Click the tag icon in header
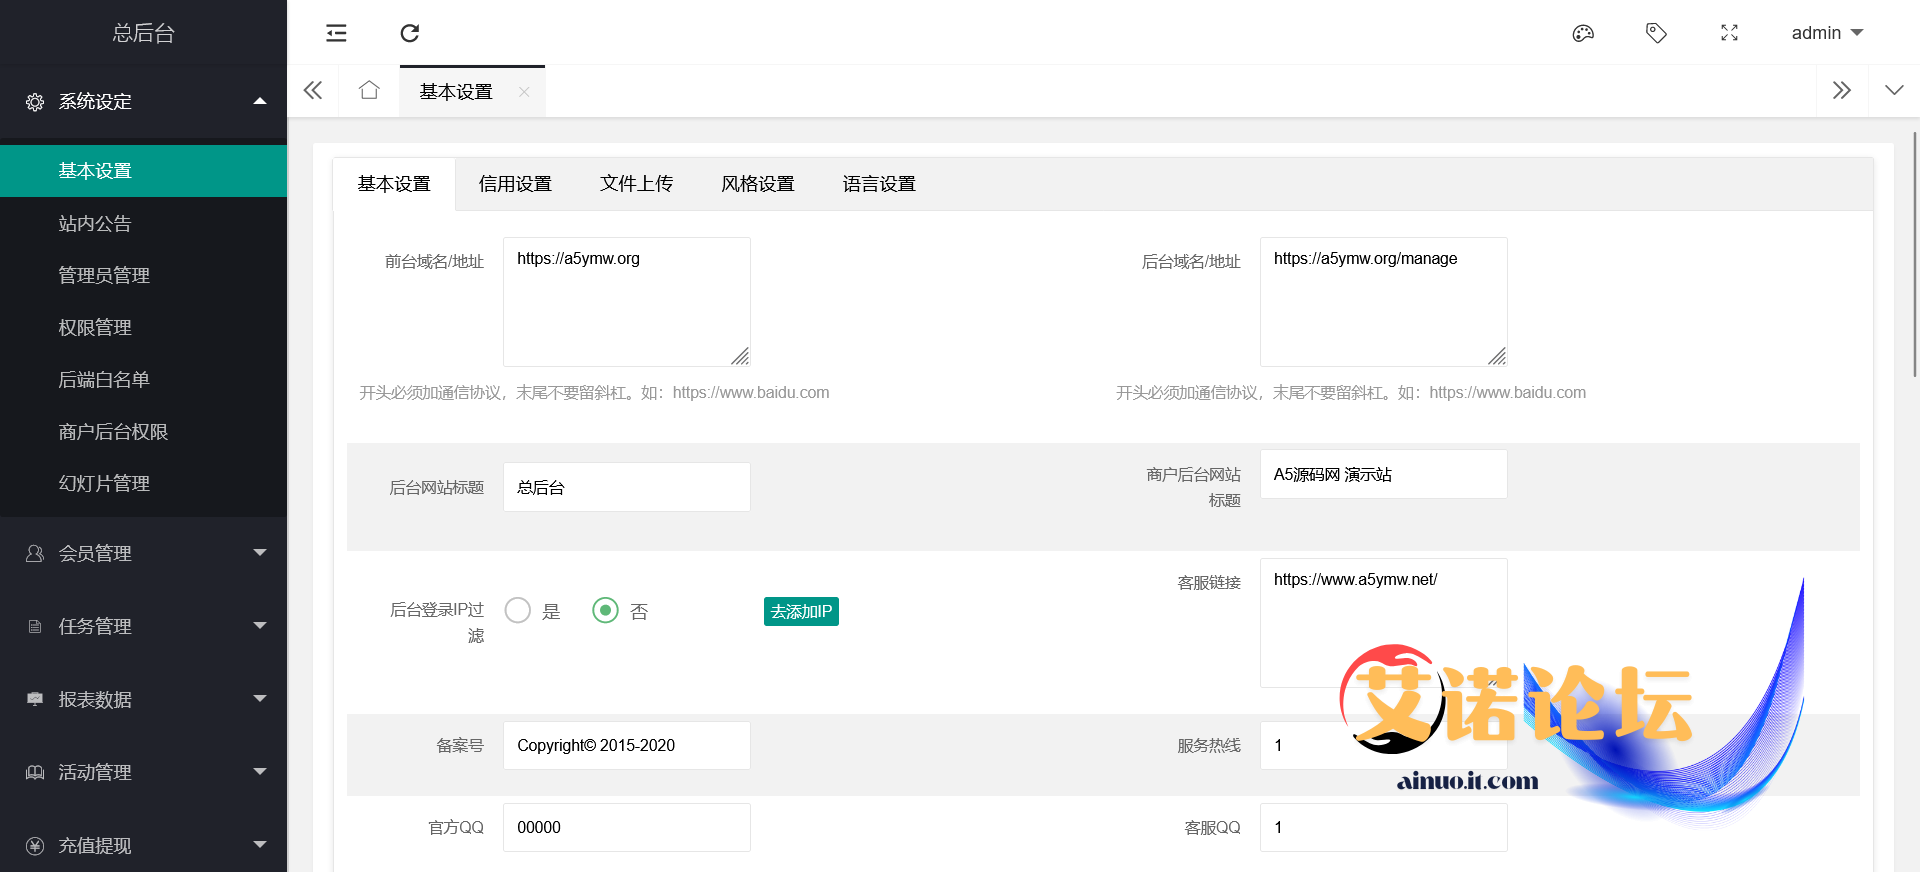Viewport: 1920px width, 872px height. coord(1656,33)
